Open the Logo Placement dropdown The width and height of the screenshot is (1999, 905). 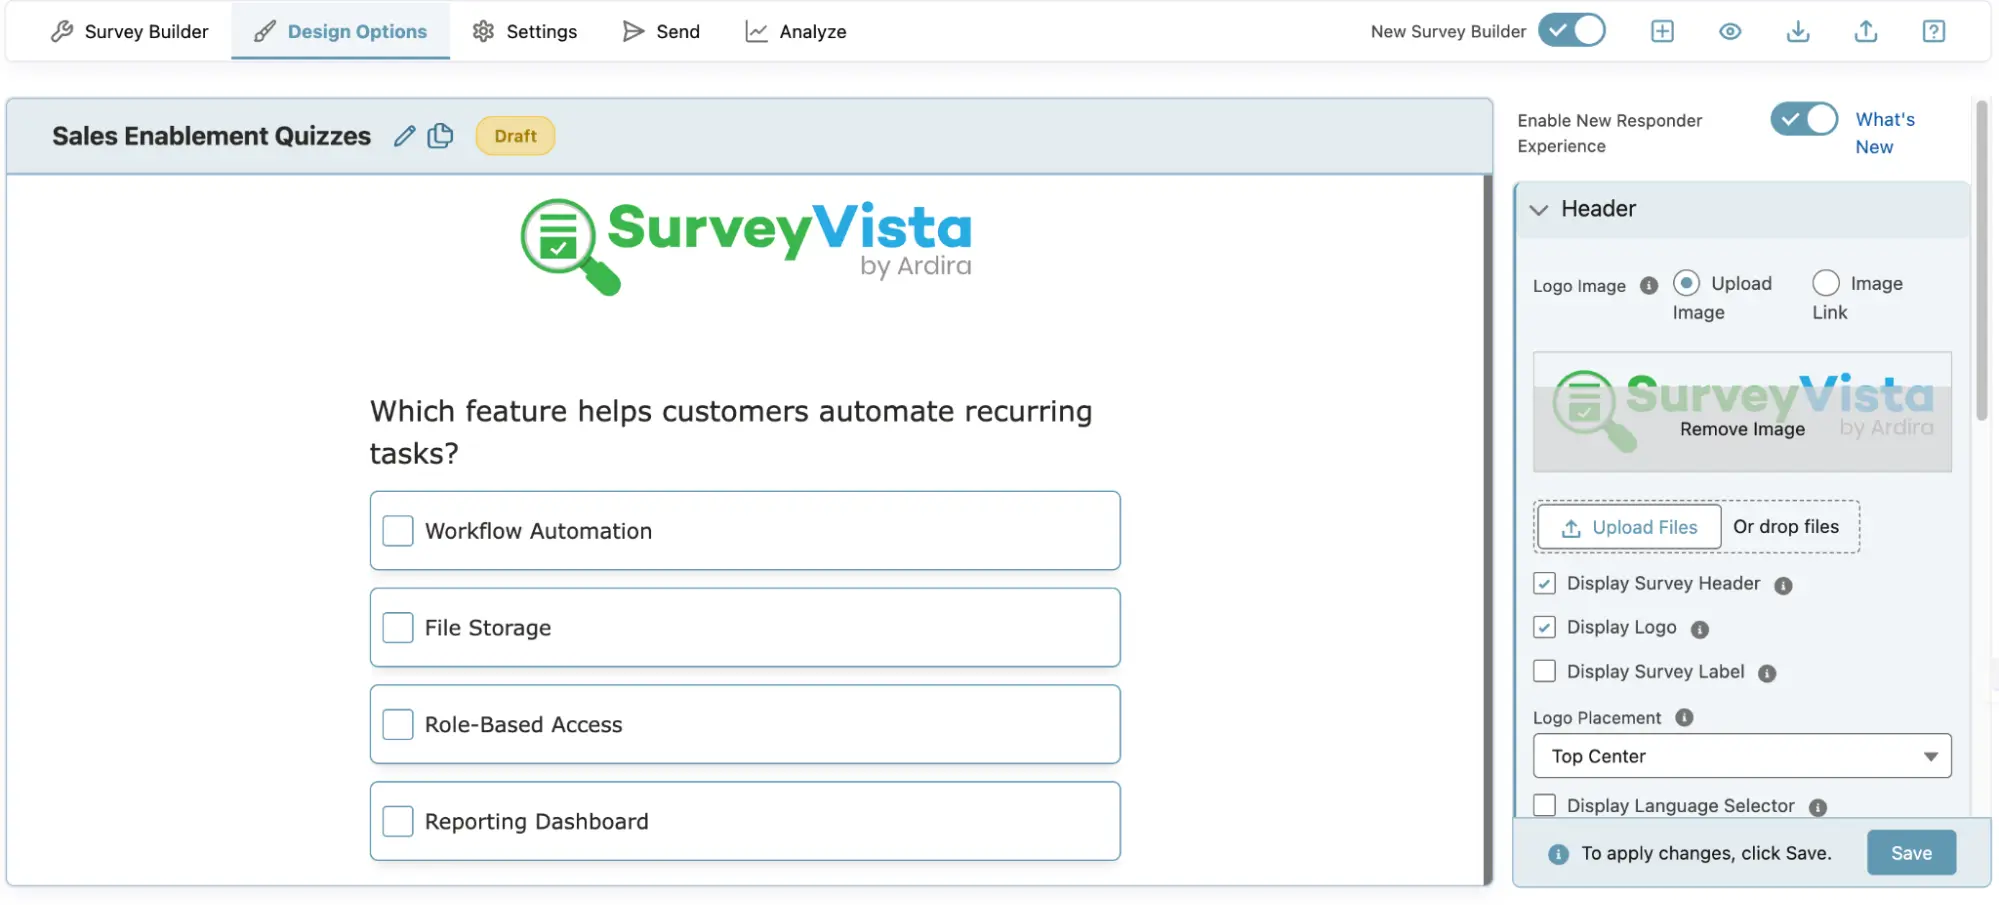pyautogui.click(x=1741, y=756)
